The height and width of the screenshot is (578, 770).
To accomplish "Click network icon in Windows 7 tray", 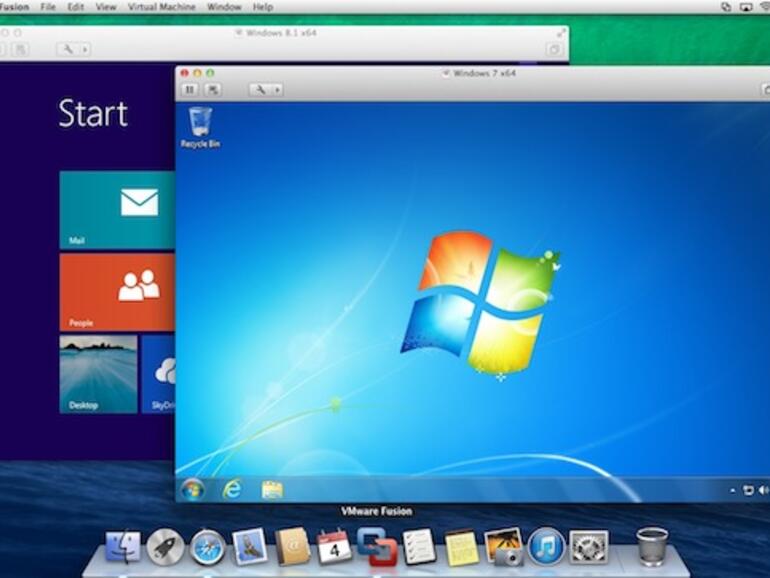I will 747,490.
